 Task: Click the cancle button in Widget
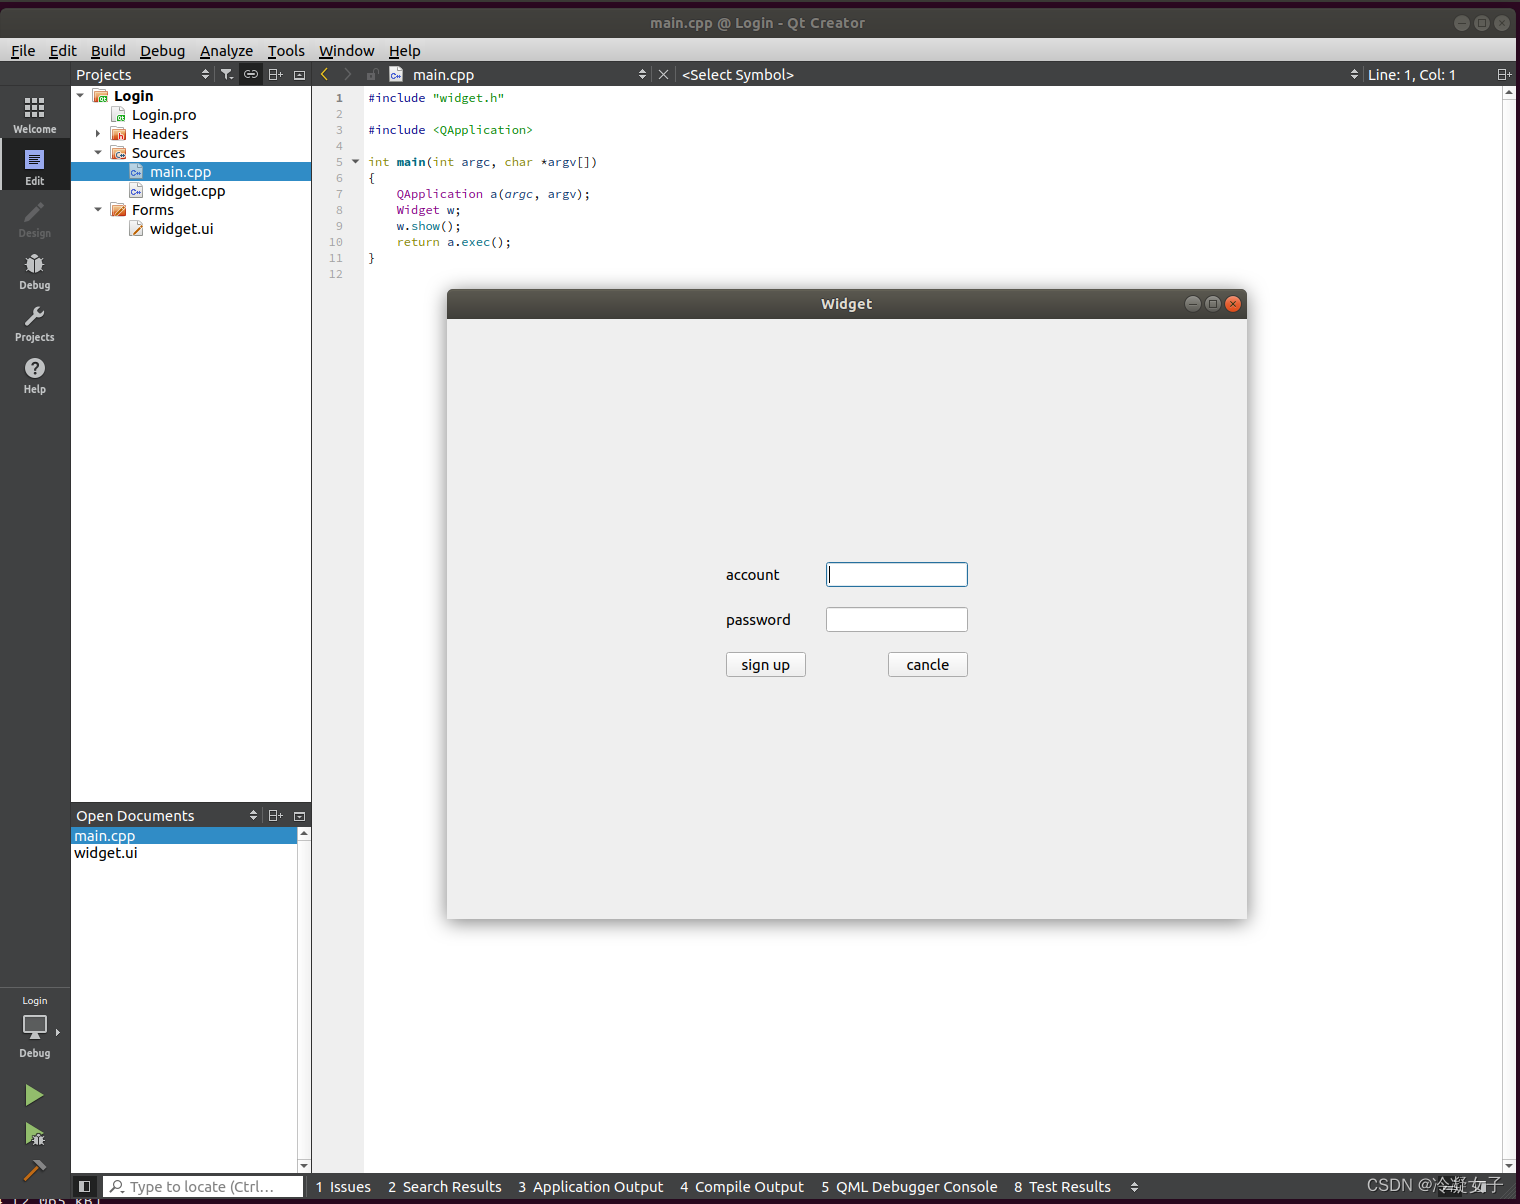(928, 665)
